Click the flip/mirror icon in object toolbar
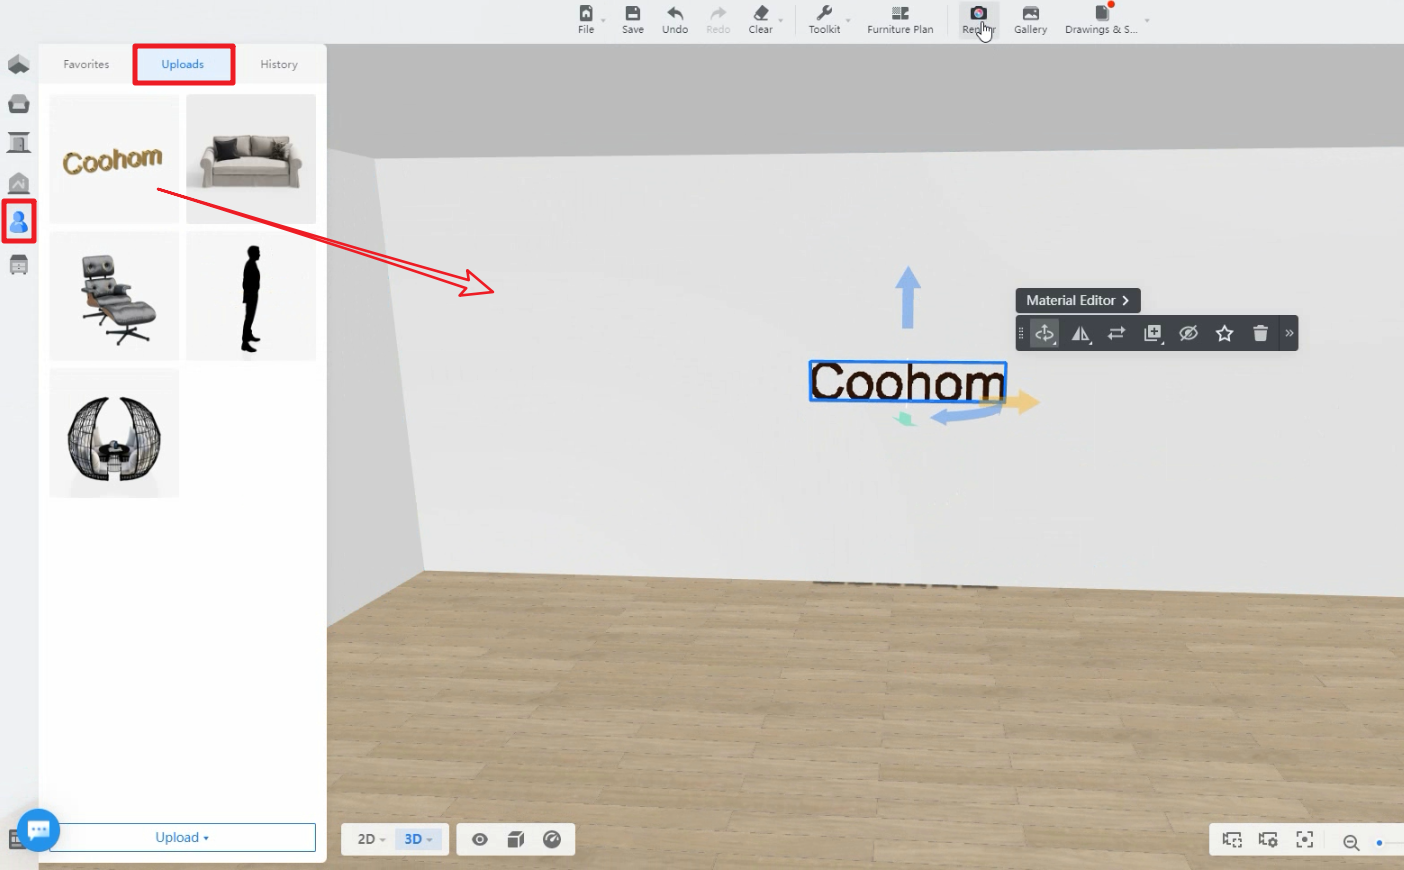The height and width of the screenshot is (870, 1404). pos(1081,334)
